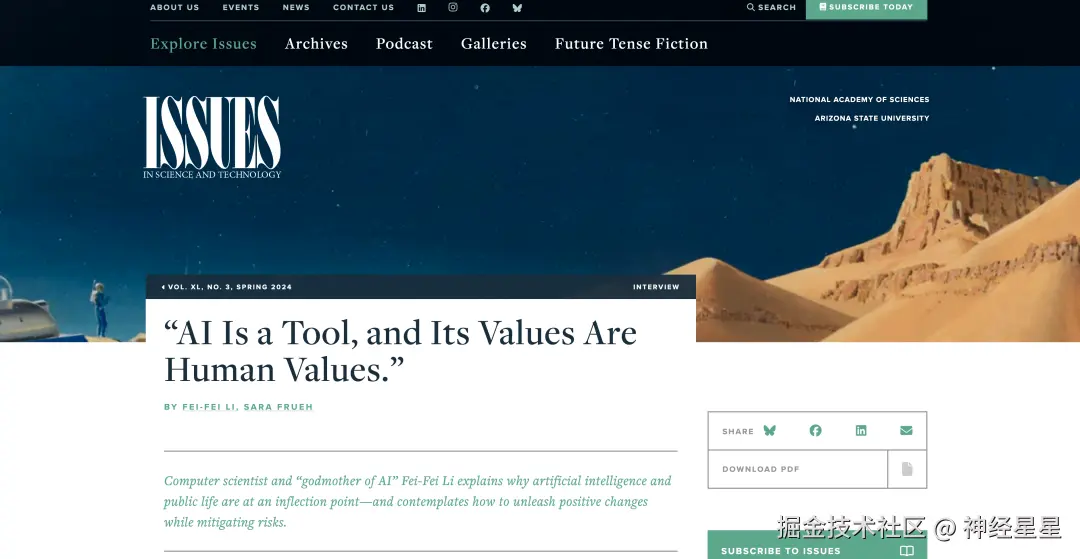
Task: Click the Subscribe to Issues button
Action: click(x=817, y=547)
